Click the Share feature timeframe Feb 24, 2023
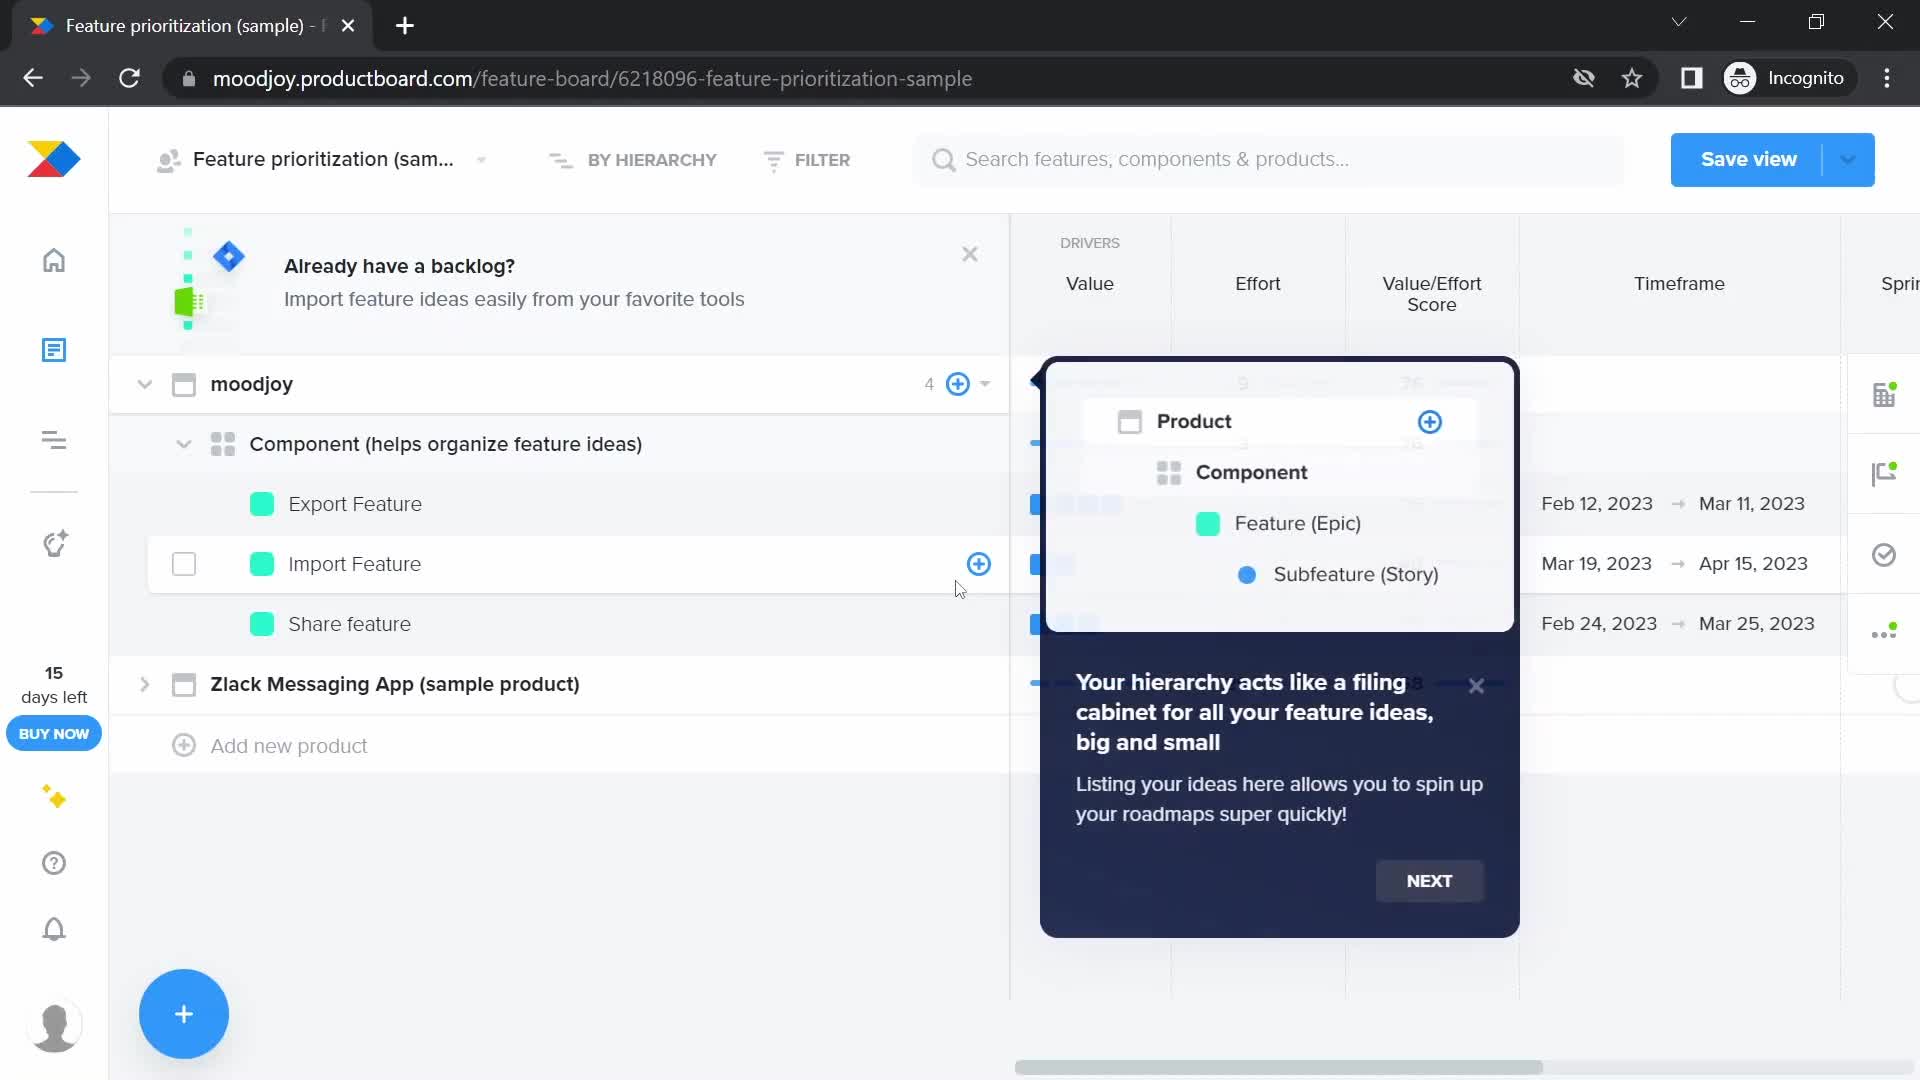Viewport: 1920px width, 1080px height. click(x=1599, y=624)
